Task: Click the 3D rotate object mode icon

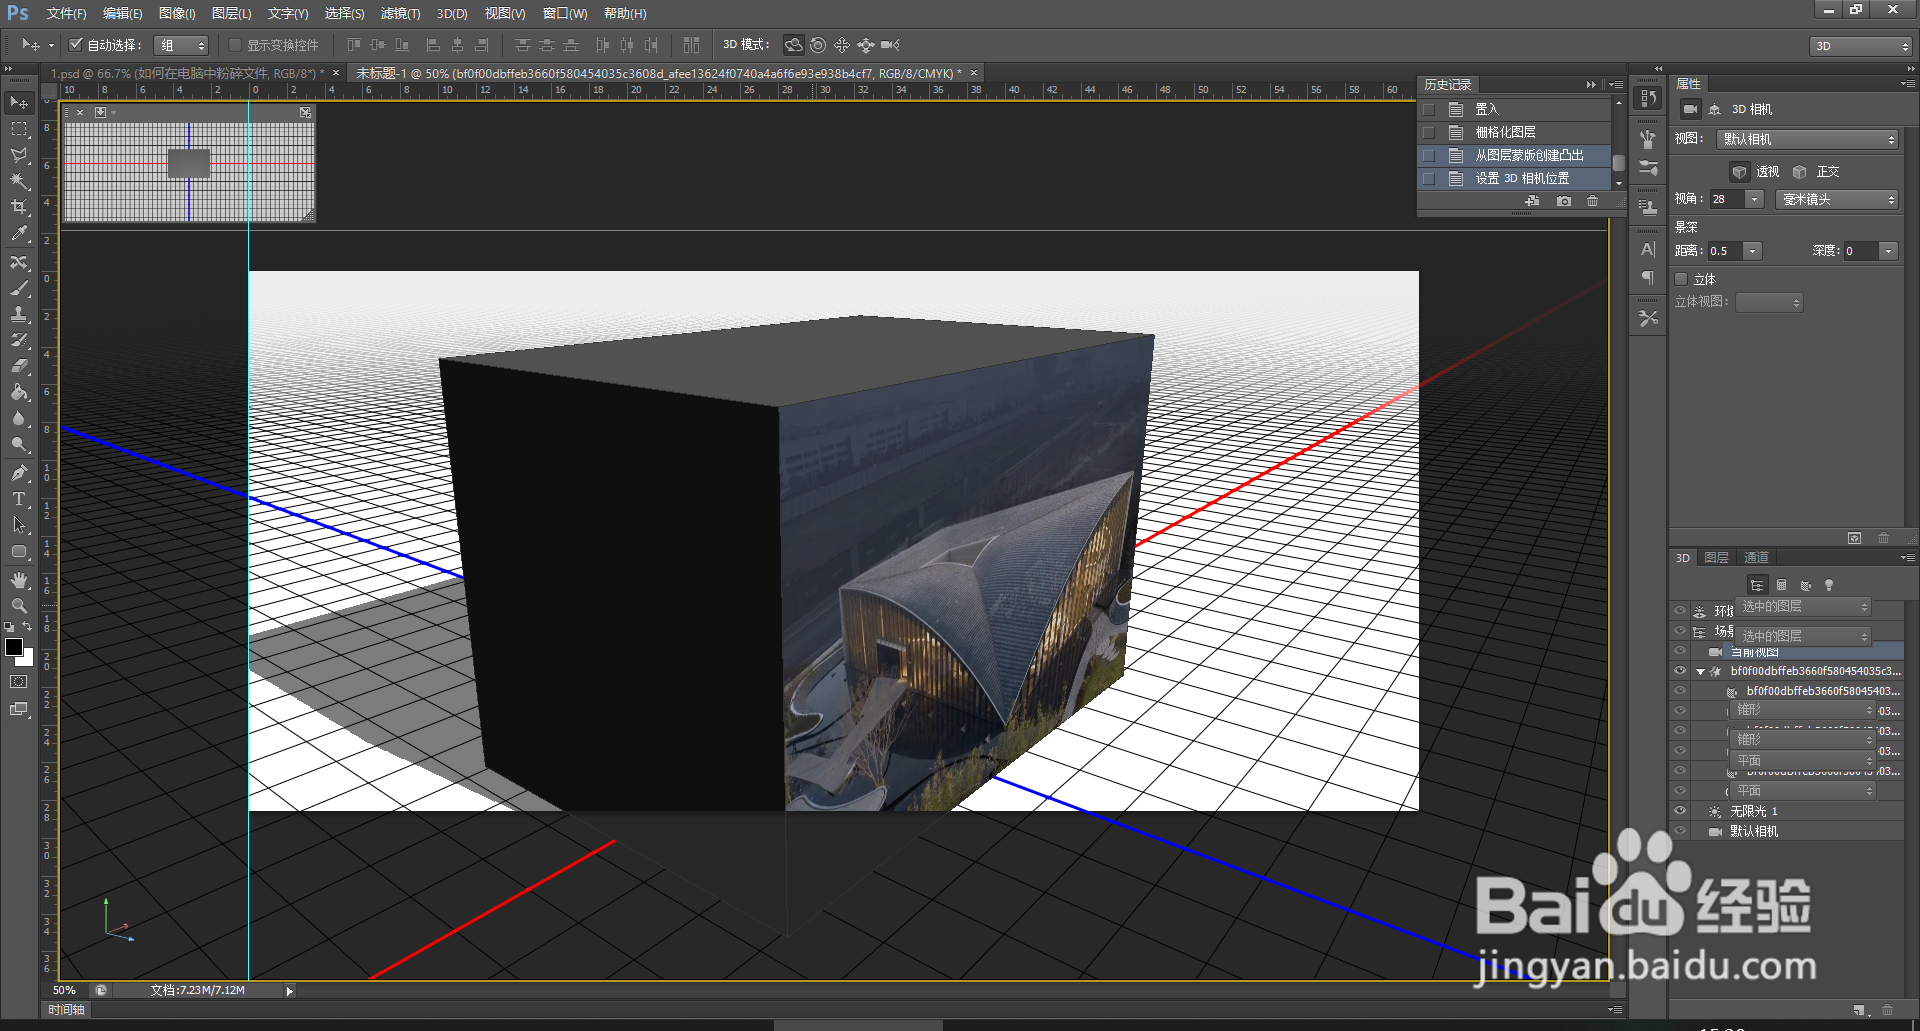Action: tap(793, 45)
